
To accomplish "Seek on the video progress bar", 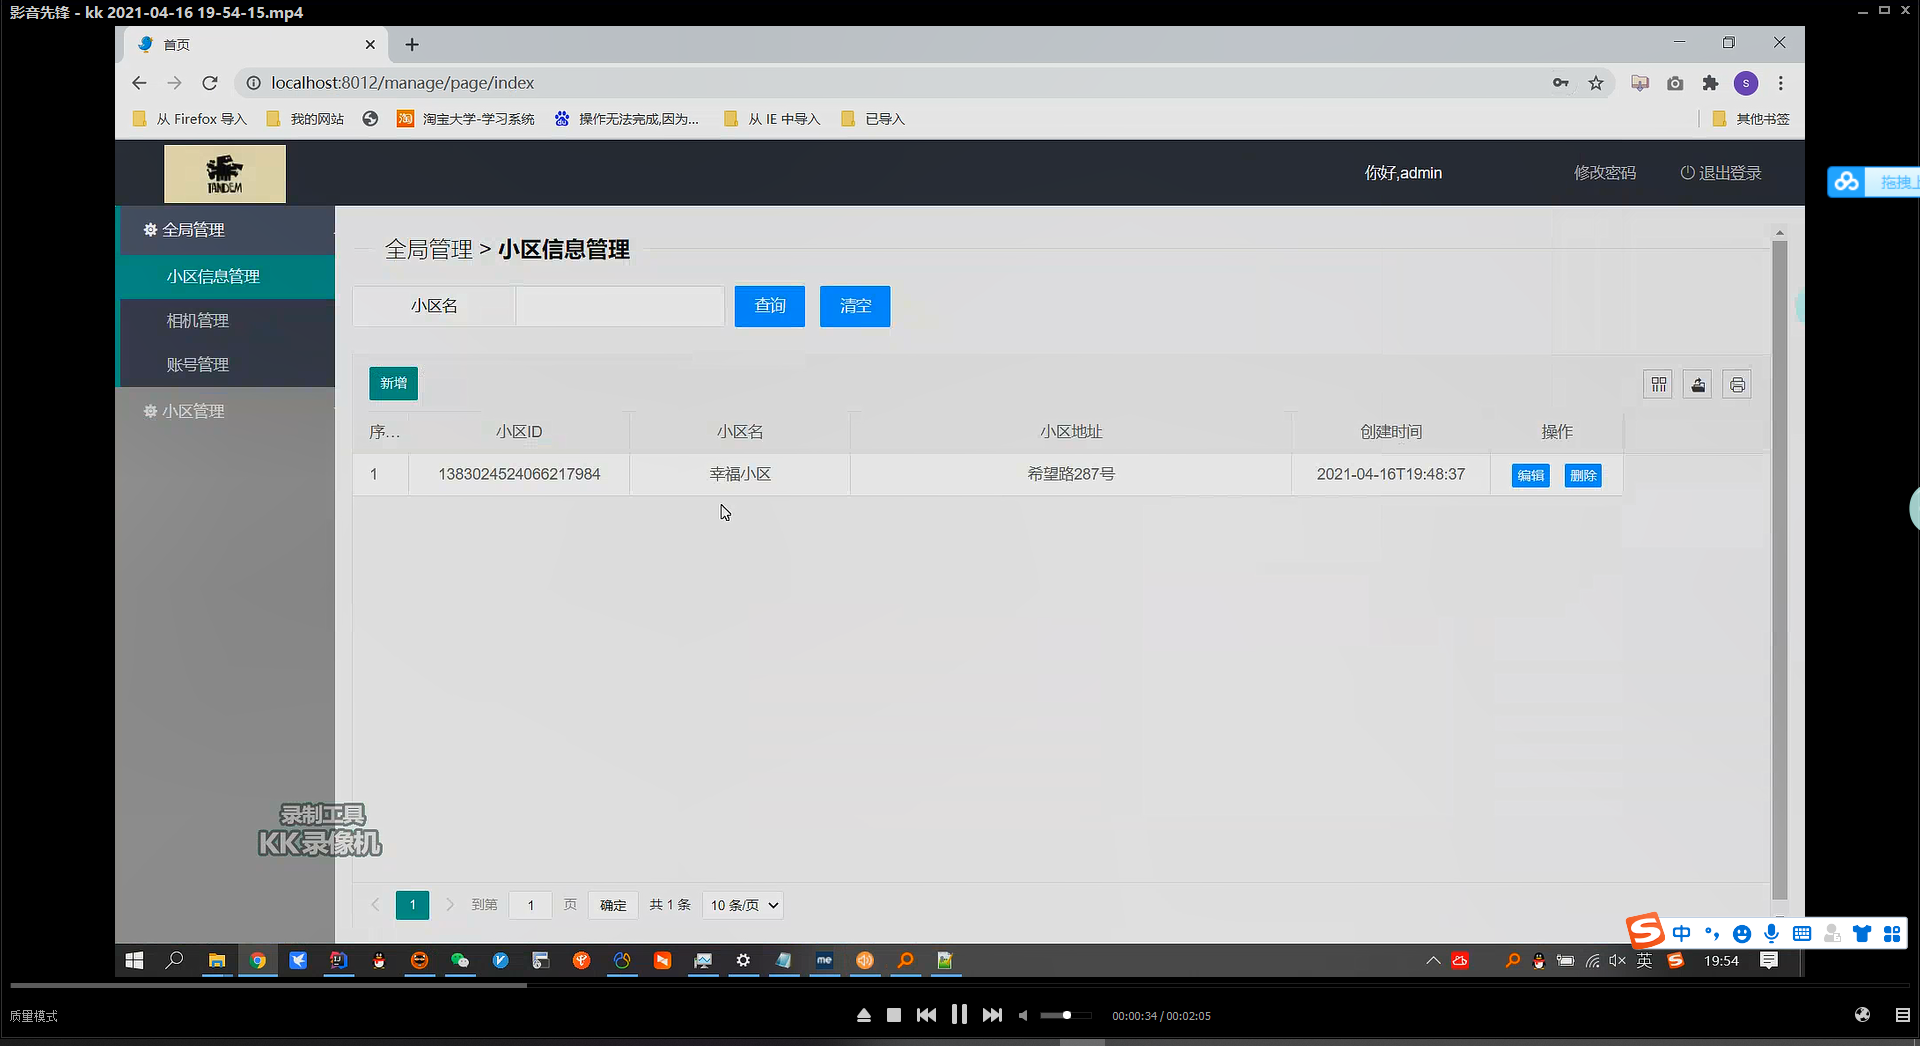I will (960, 986).
